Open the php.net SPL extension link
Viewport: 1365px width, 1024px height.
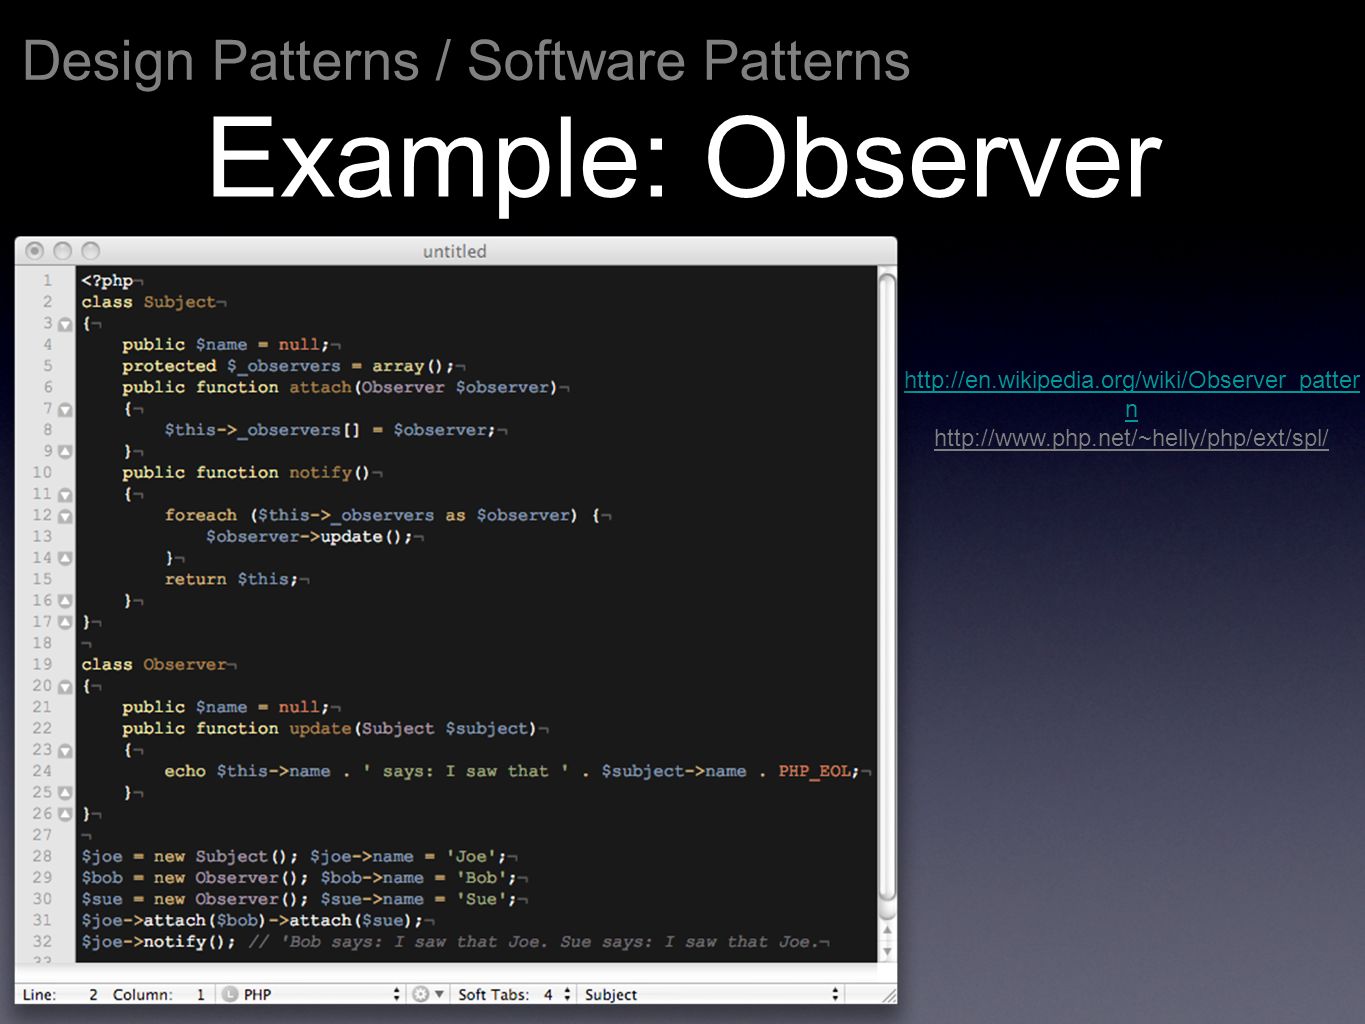click(1131, 438)
